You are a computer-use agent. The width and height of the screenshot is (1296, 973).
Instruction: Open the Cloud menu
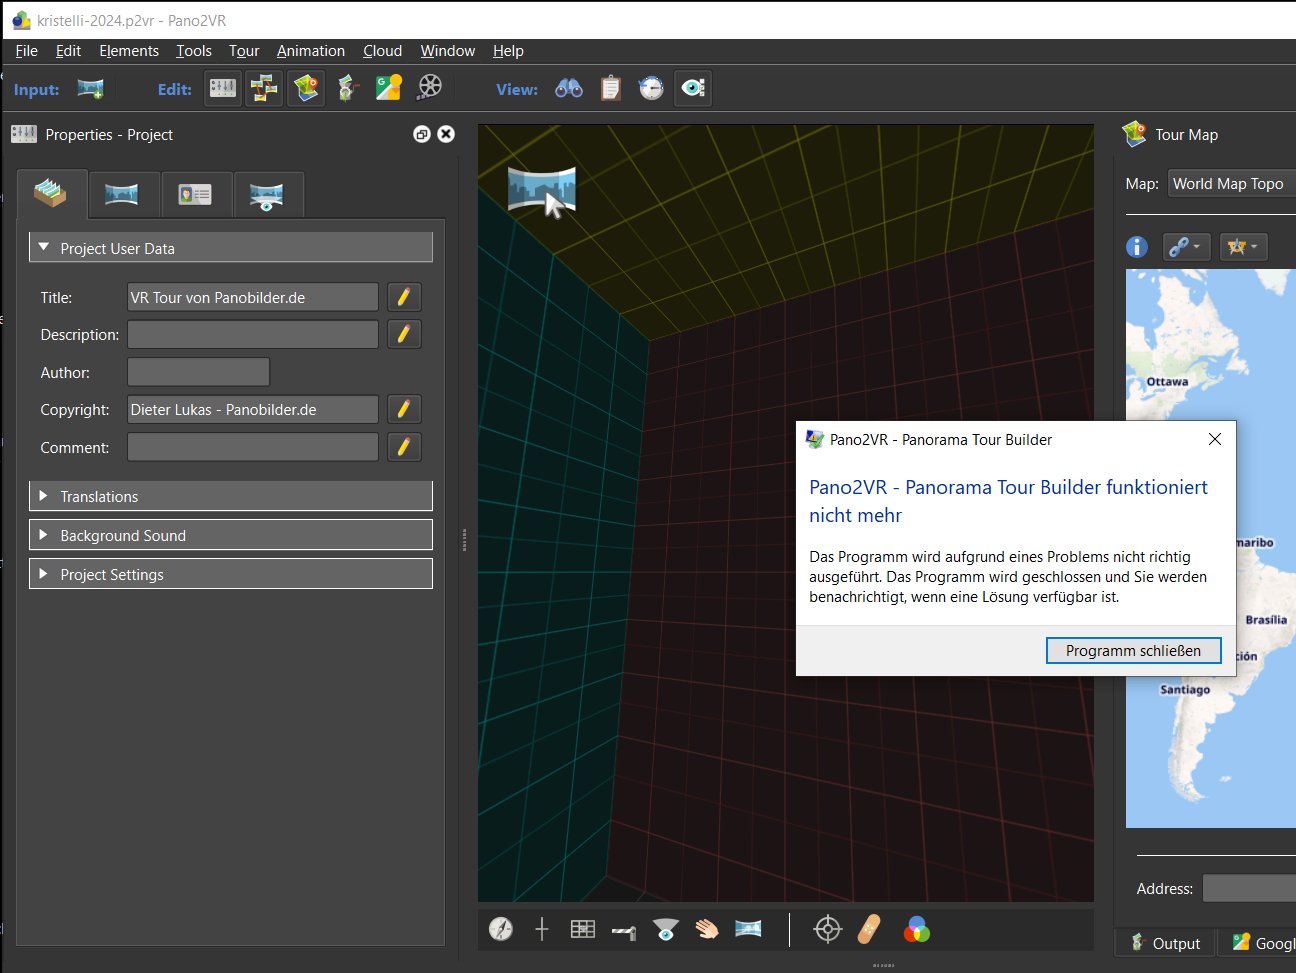tap(382, 51)
